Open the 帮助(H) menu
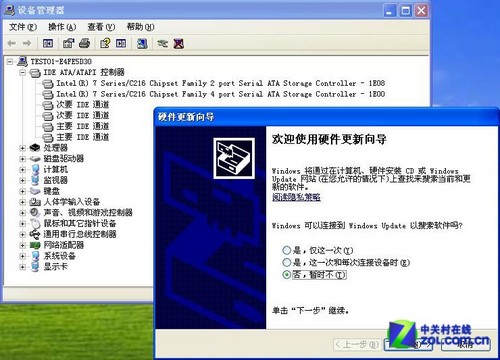The height and width of the screenshot is (360, 500). tap(140, 27)
